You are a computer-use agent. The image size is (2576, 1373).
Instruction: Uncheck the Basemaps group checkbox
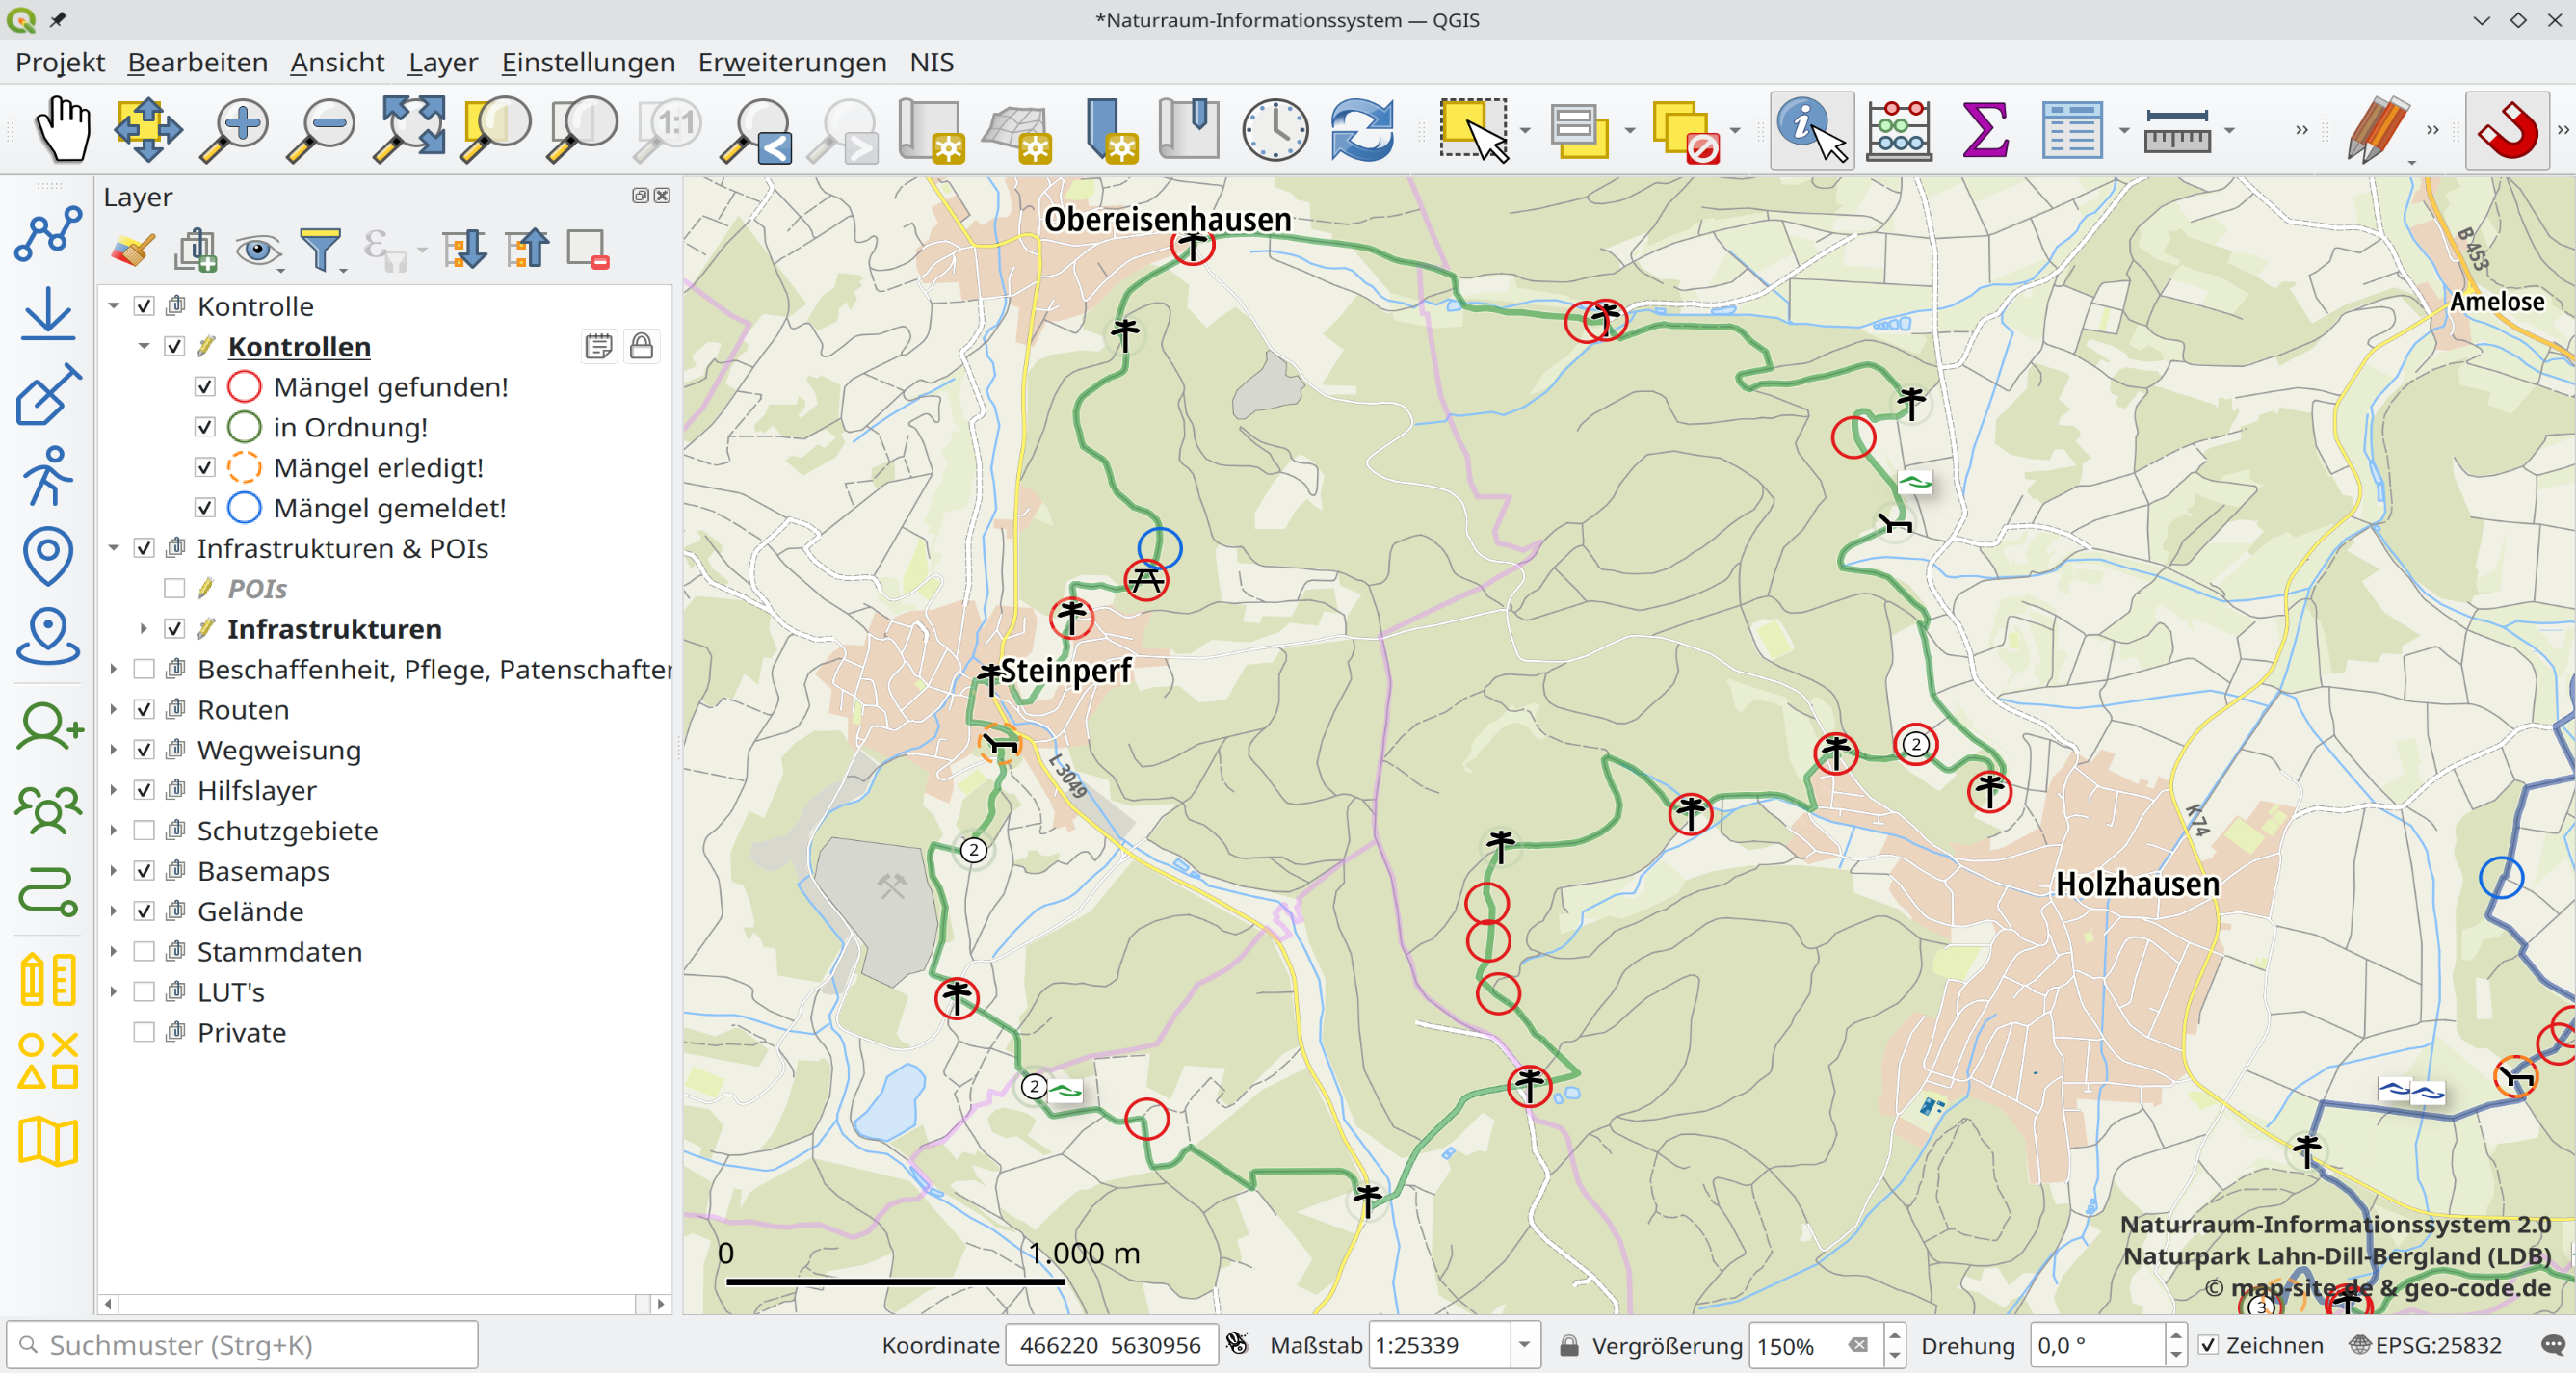click(x=144, y=871)
